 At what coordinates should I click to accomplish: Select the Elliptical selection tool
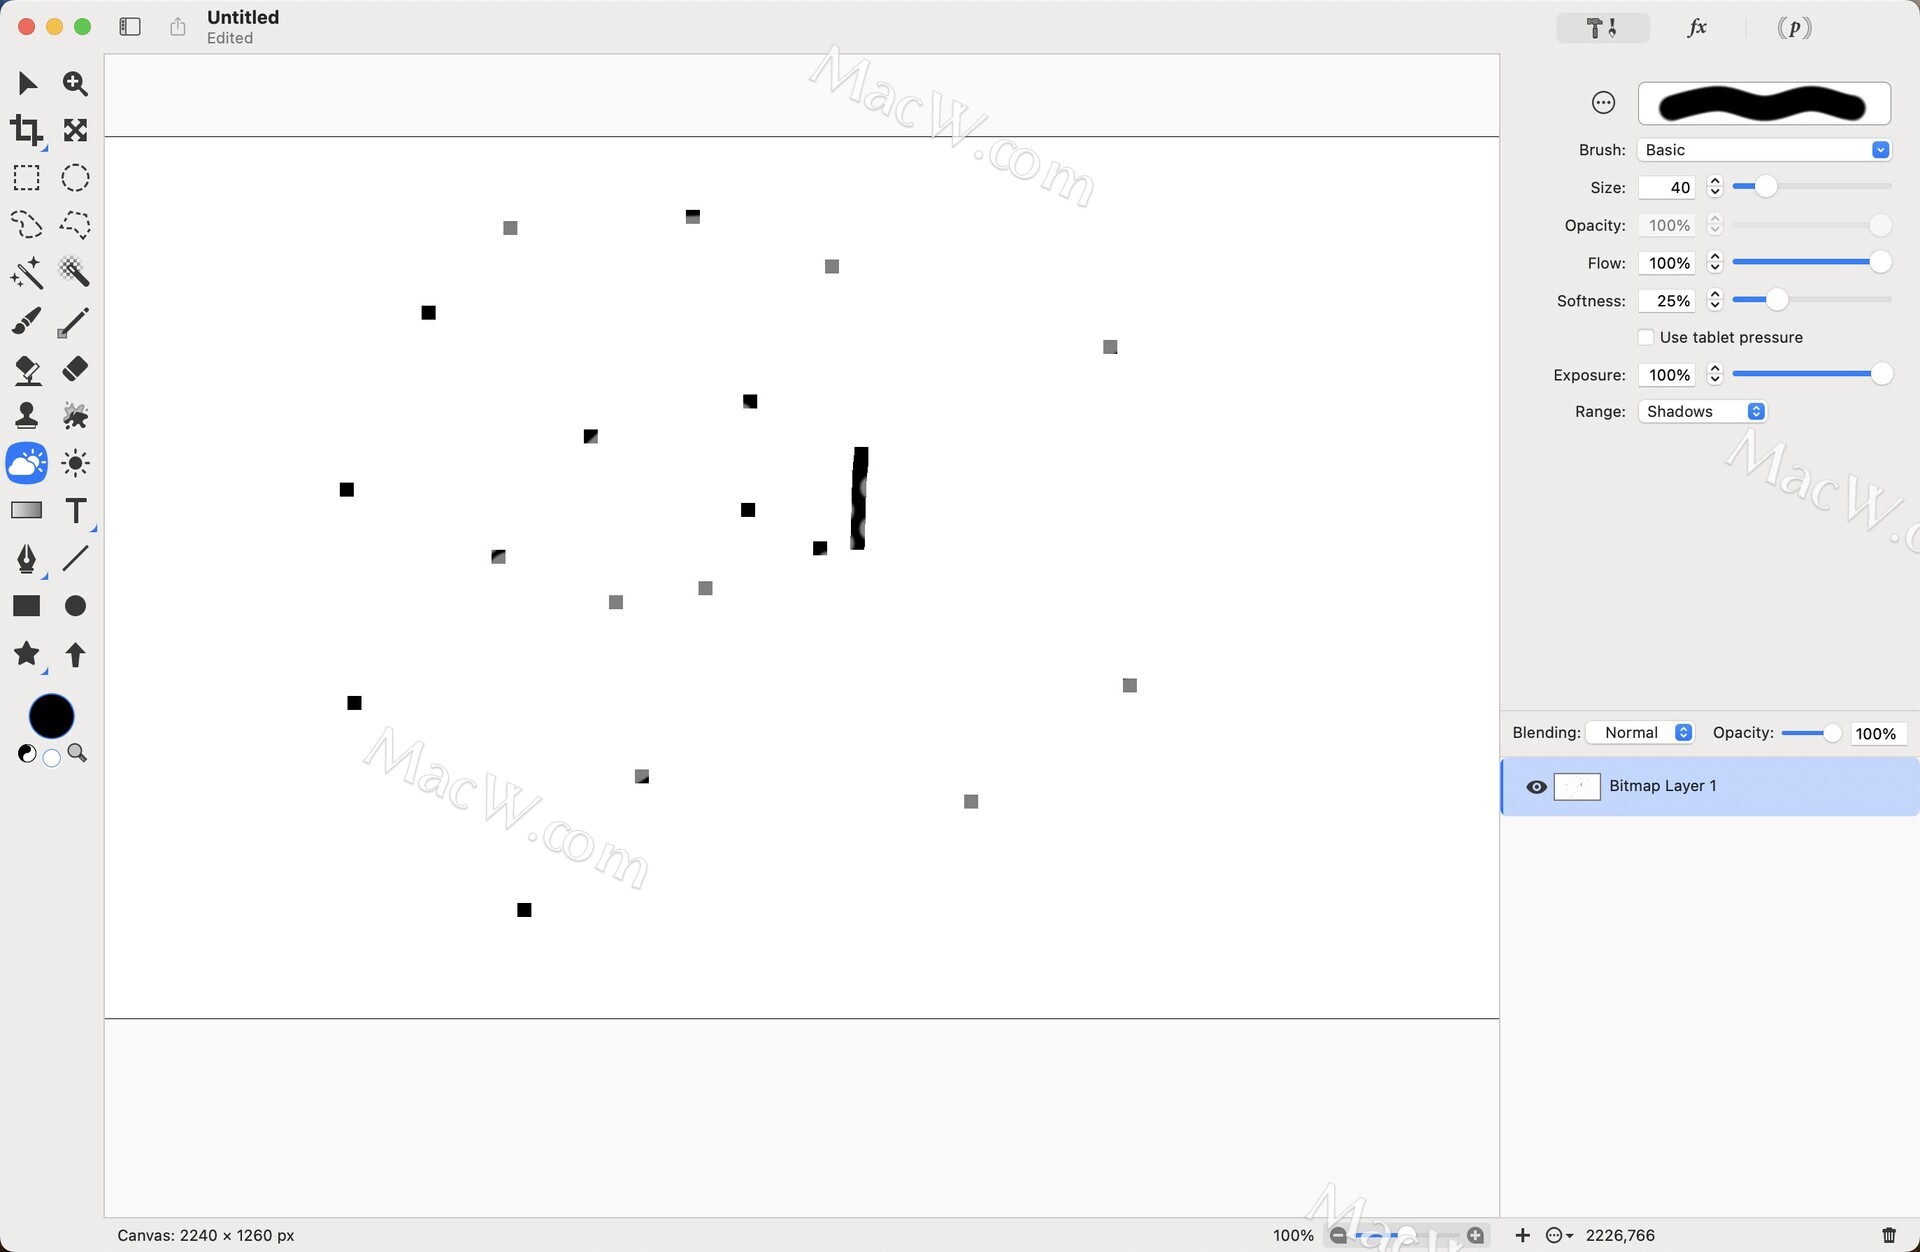[x=75, y=178]
